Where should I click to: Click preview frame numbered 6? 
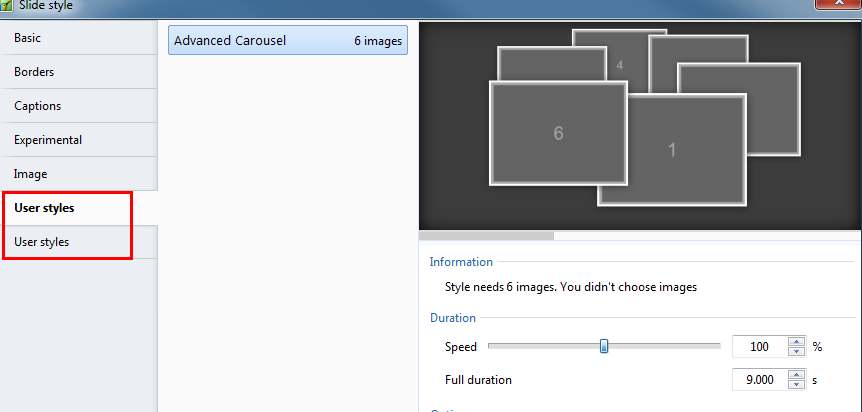click(x=557, y=133)
